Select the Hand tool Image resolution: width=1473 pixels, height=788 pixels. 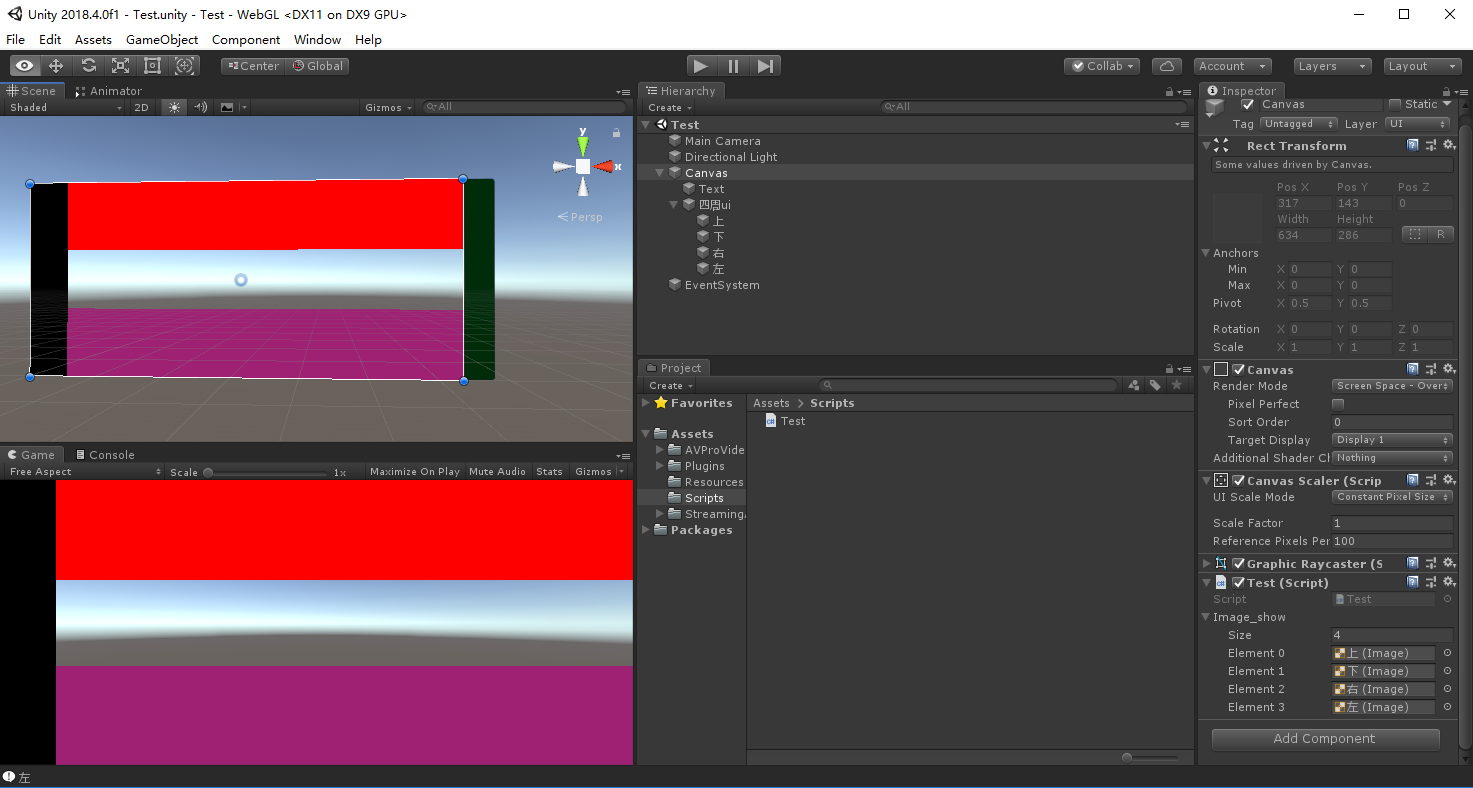pyautogui.click(x=25, y=65)
